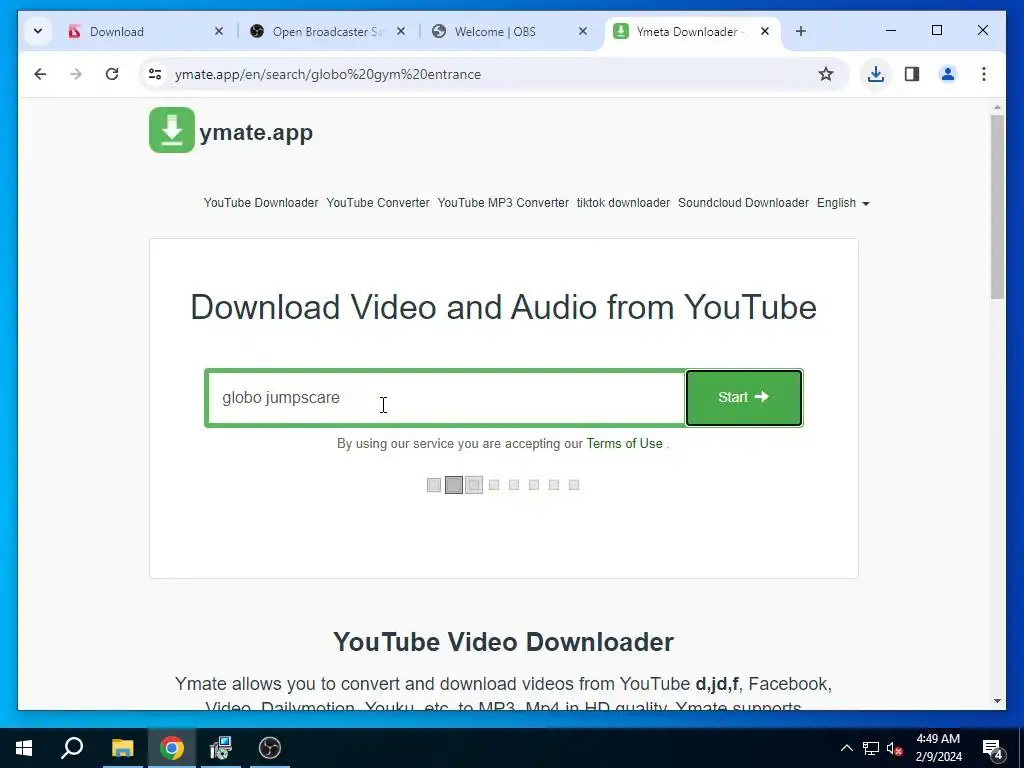The image size is (1024, 768).
Task: Minimize the Chrome window
Action: pos(891,31)
